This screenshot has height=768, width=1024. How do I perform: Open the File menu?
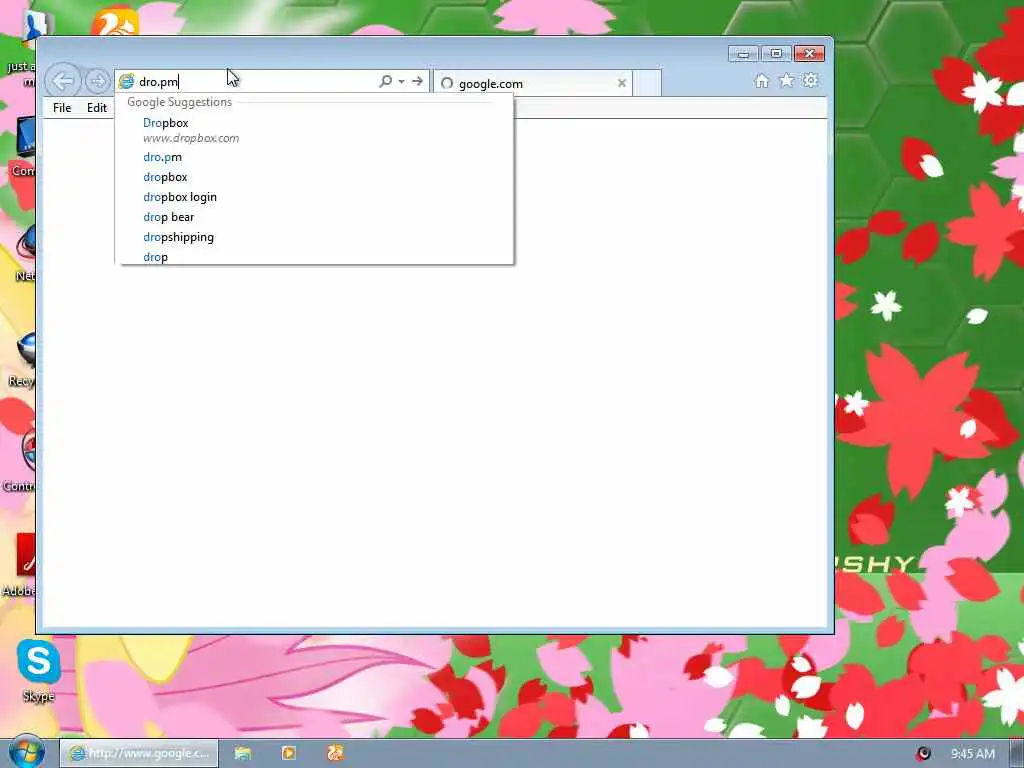pos(62,108)
